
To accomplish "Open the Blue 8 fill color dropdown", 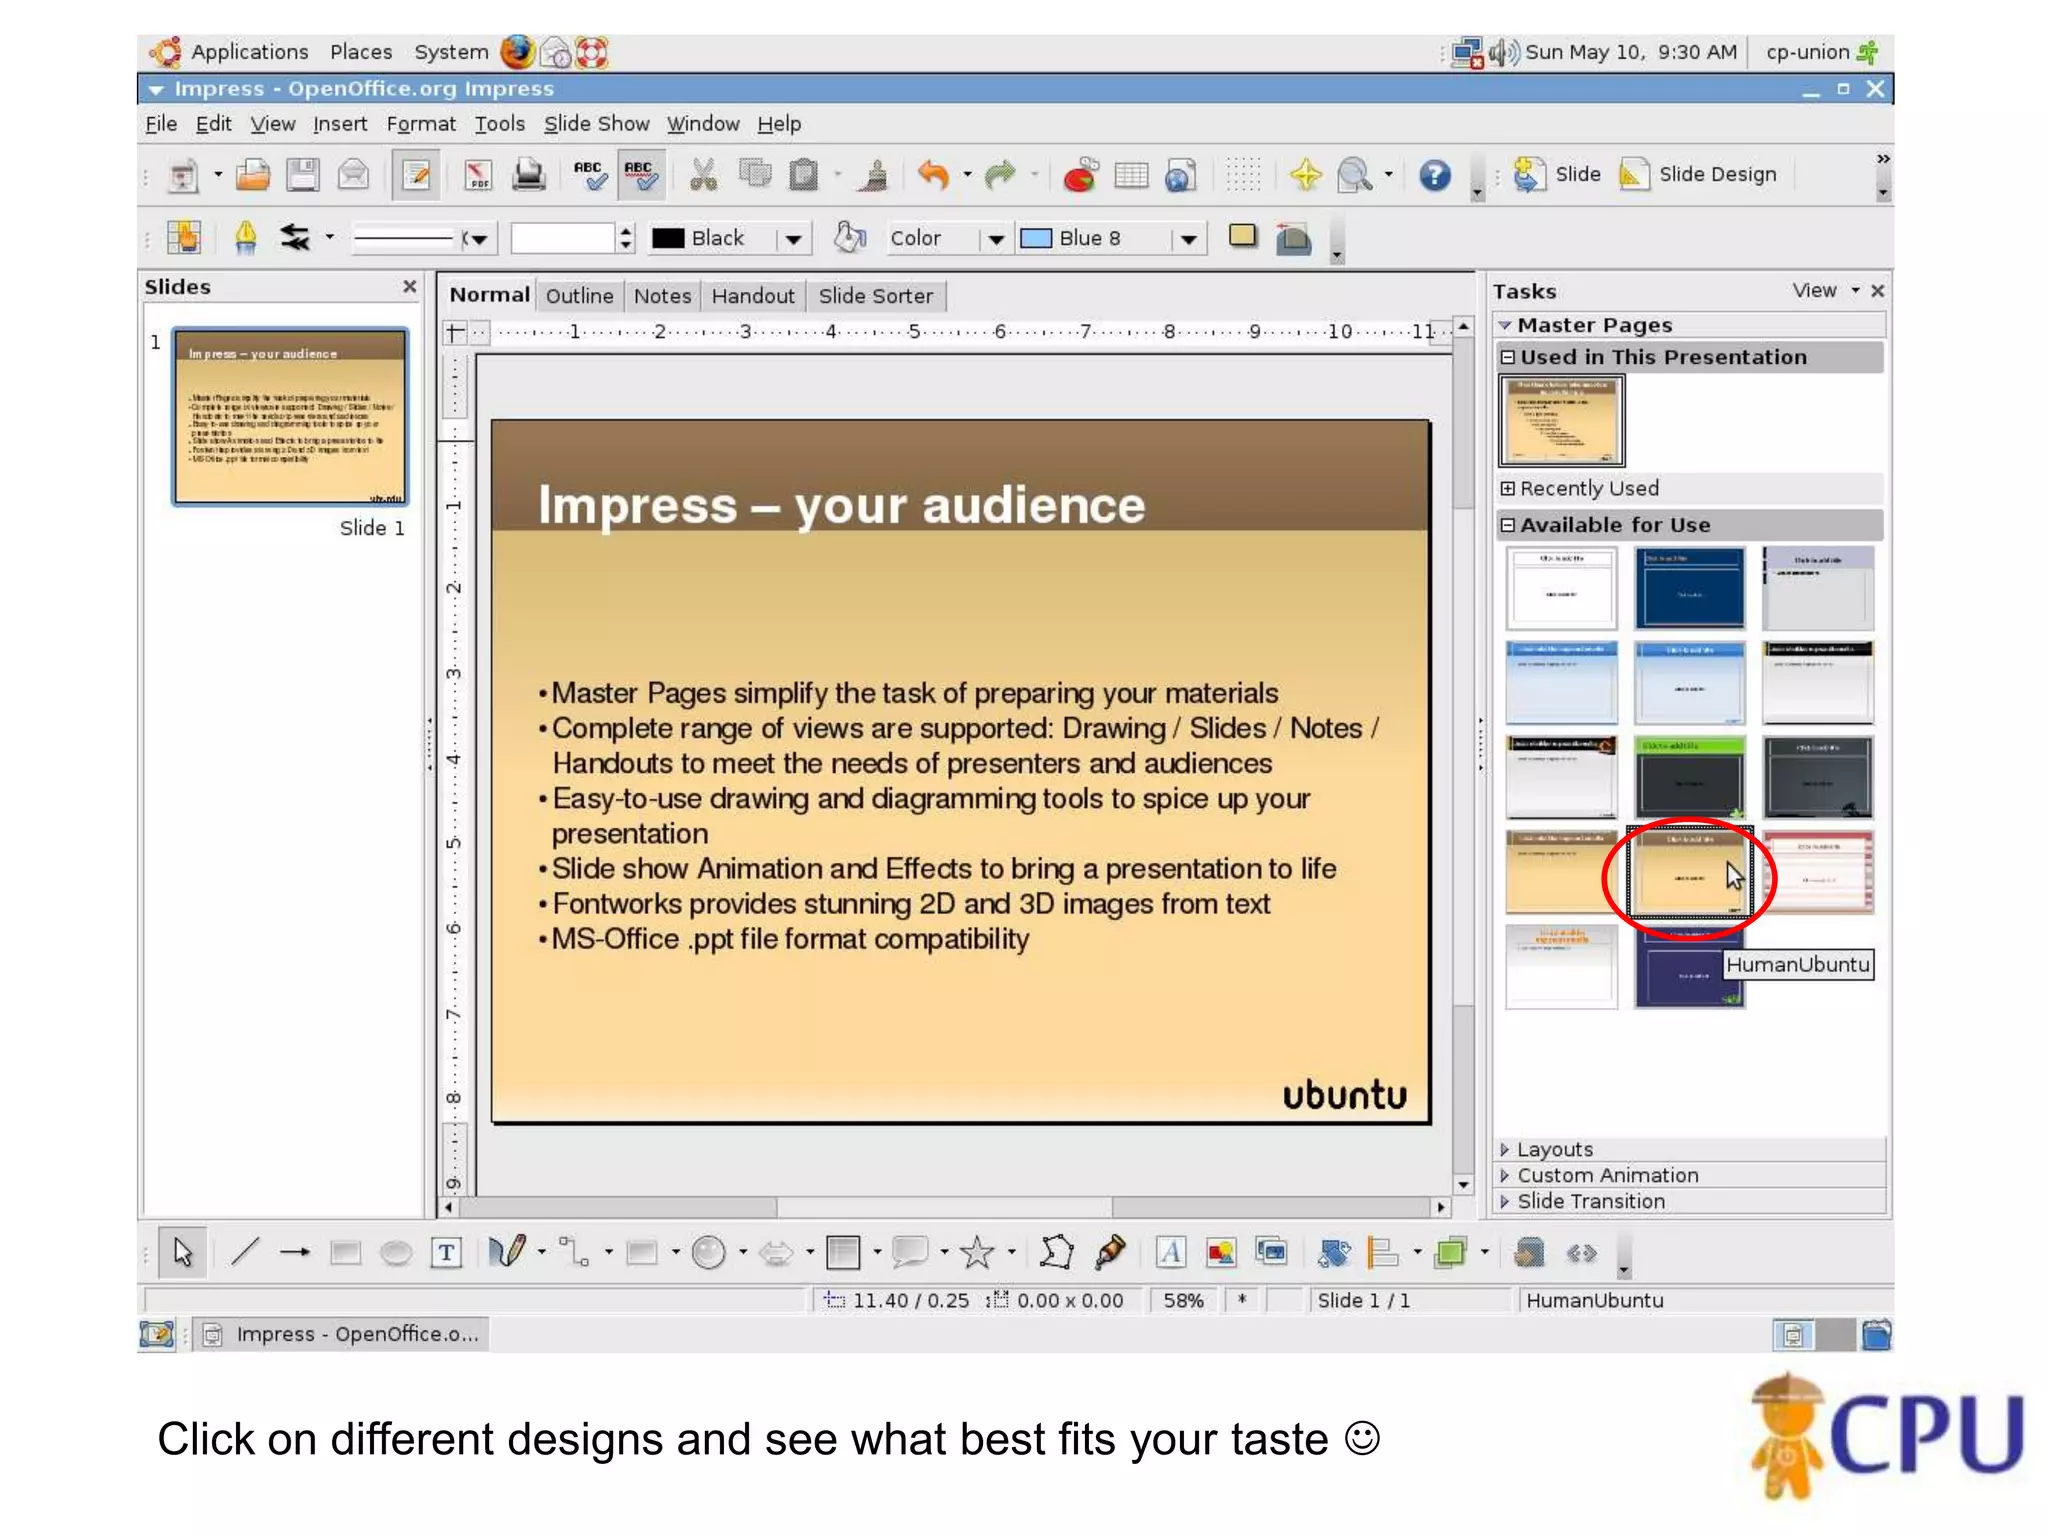I will [x=1188, y=239].
